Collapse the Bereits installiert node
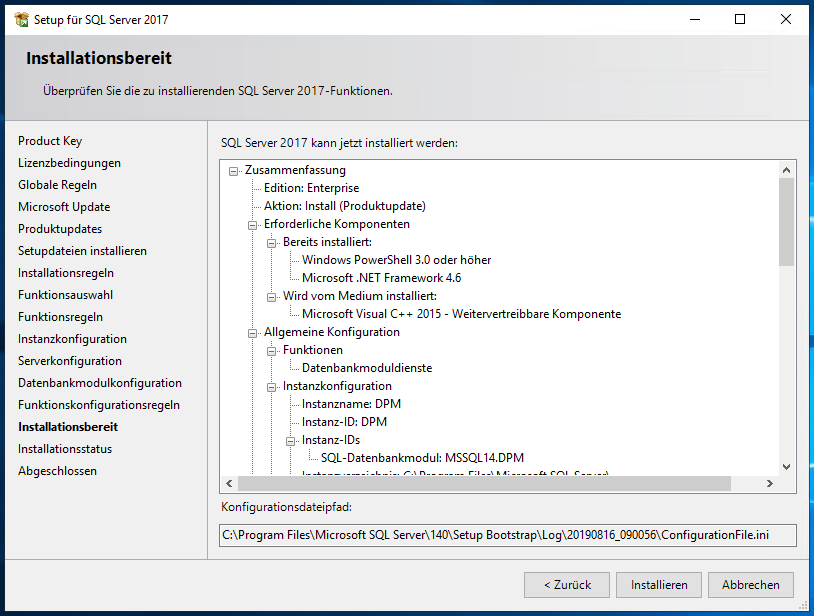This screenshot has height=616, width=814. coord(272,243)
